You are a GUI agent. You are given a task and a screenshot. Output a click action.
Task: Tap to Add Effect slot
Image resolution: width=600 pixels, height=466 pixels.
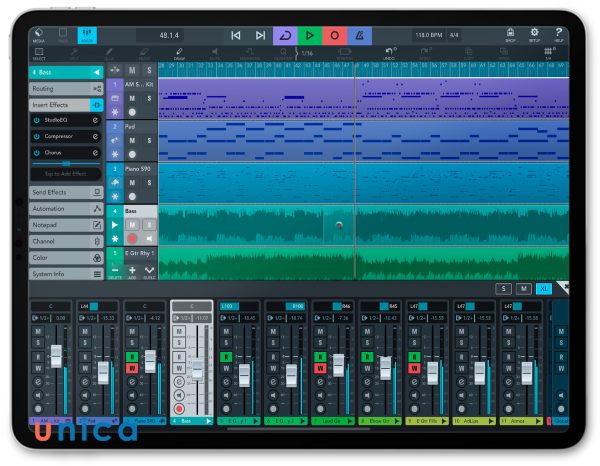pyautogui.click(x=66, y=174)
